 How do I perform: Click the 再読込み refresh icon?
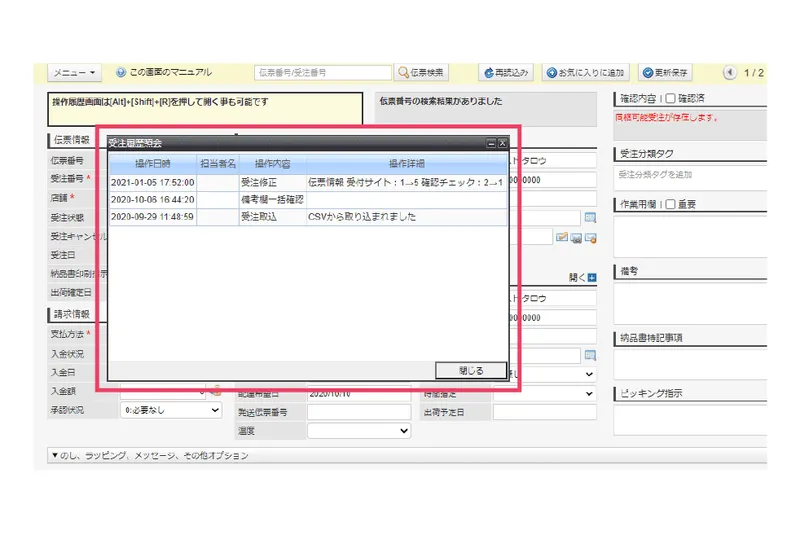[x=489, y=73]
